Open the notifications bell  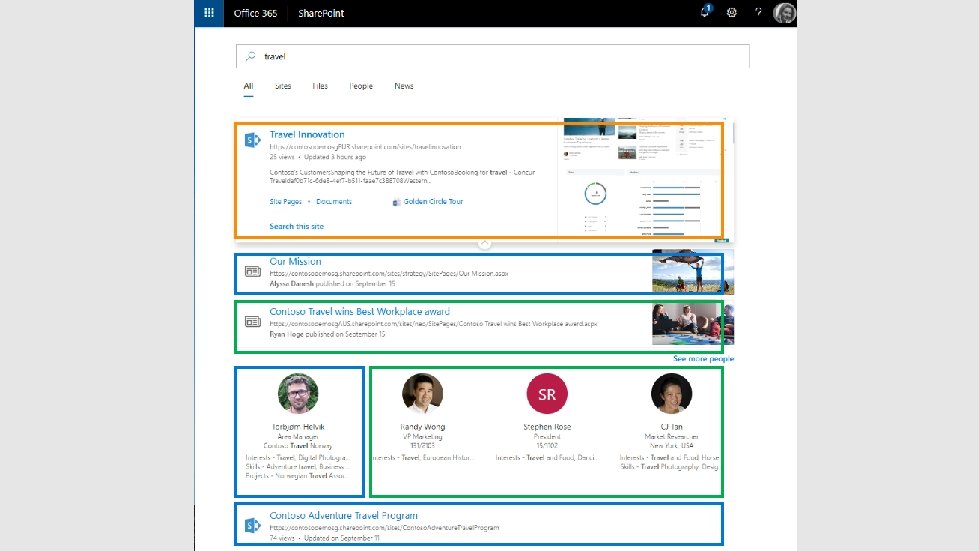pos(706,12)
